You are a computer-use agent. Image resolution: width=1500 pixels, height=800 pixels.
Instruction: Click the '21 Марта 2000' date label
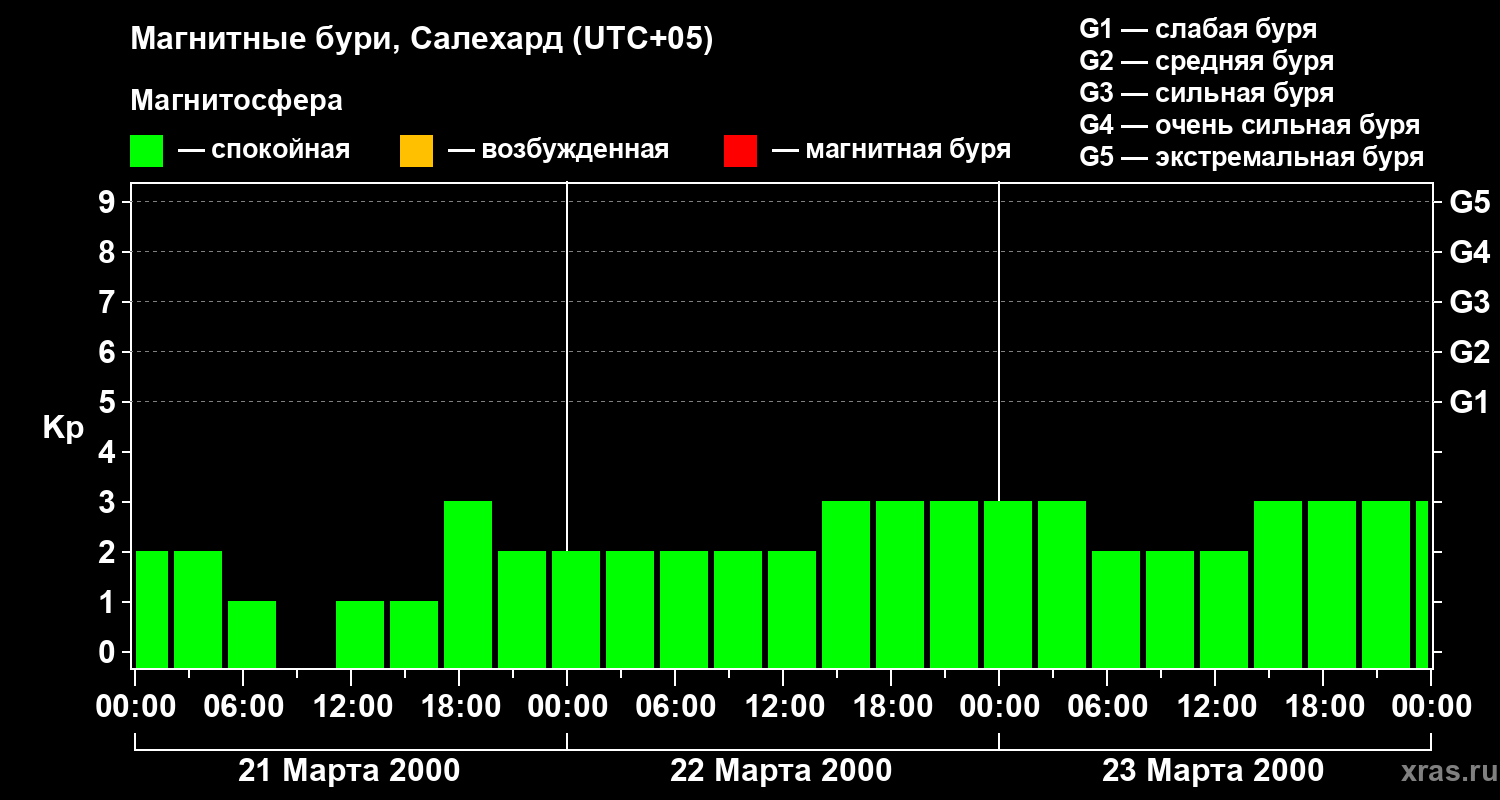point(349,771)
